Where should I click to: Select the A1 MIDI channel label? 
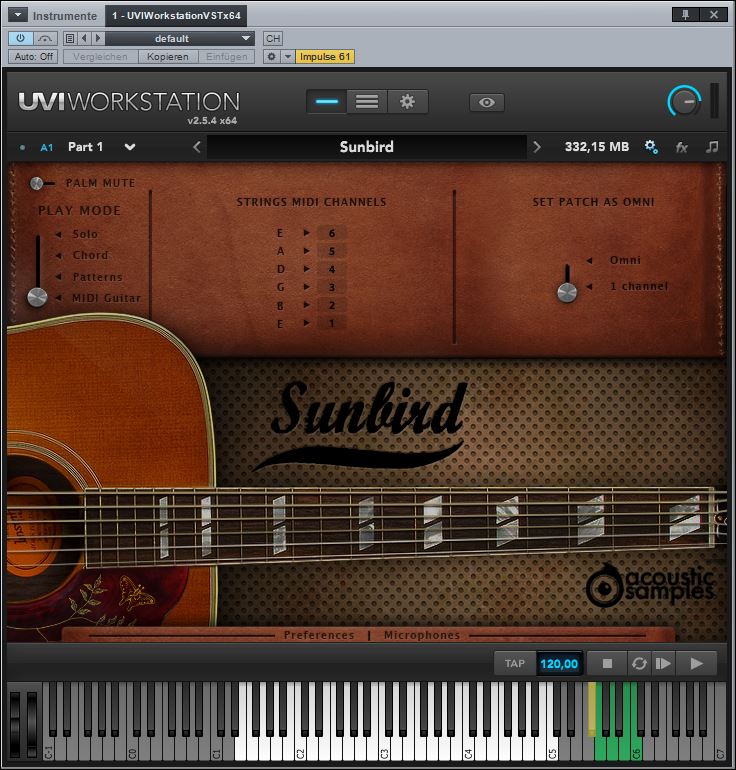tap(47, 147)
